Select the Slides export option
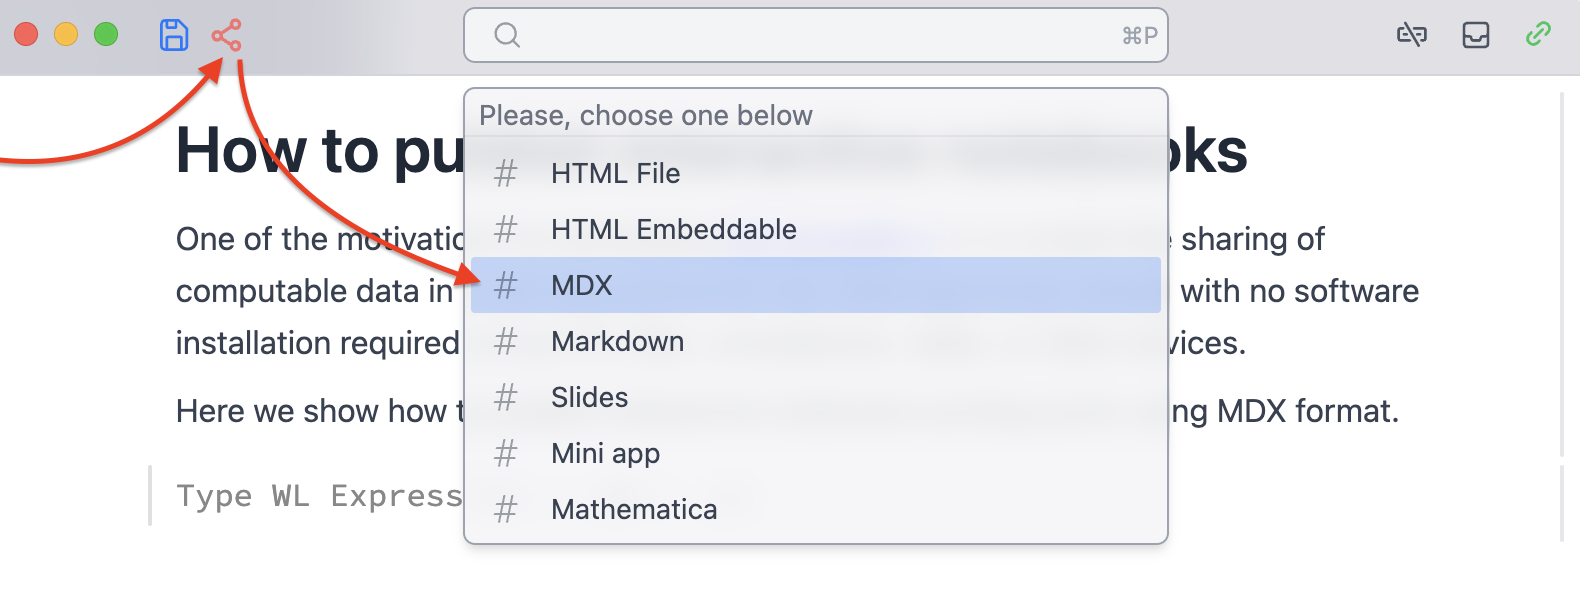1580x600 pixels. point(589,398)
